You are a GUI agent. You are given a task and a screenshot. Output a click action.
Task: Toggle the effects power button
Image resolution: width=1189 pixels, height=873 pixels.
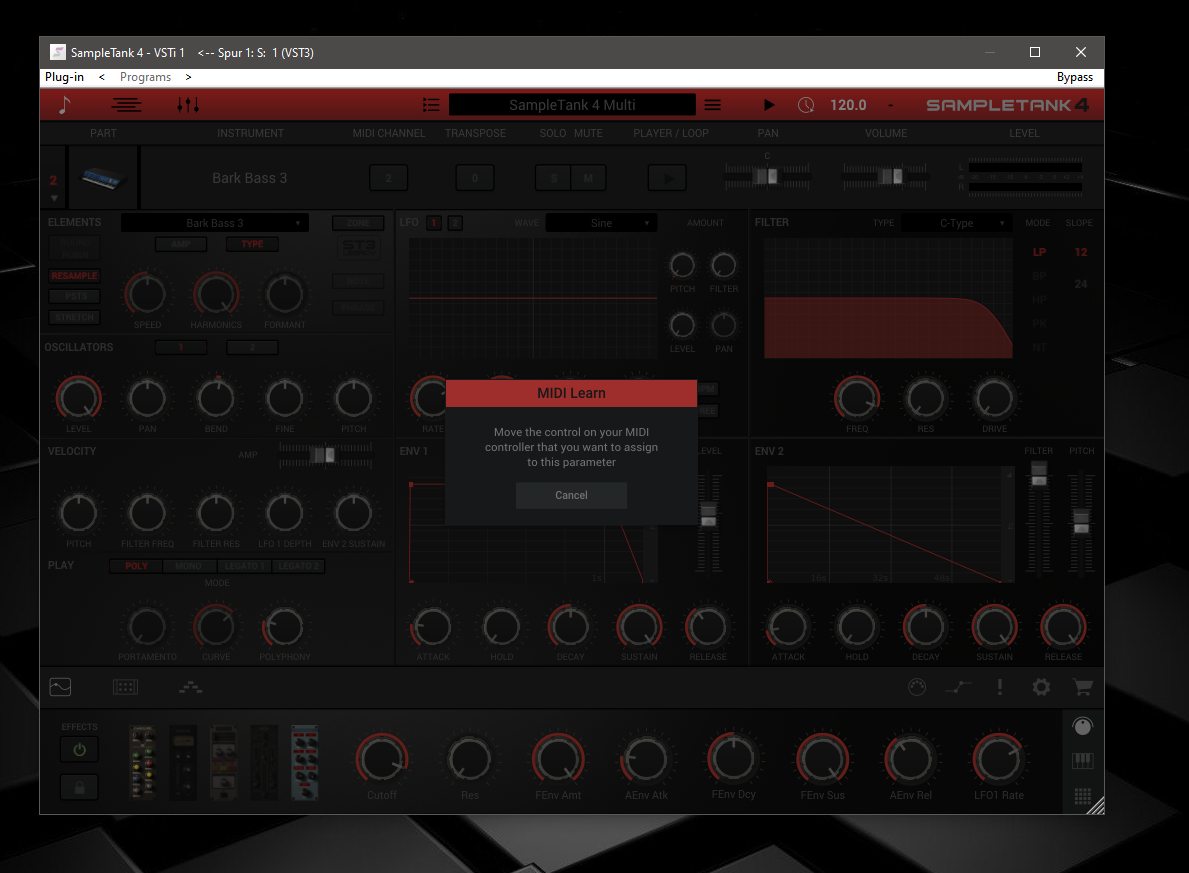click(80, 749)
